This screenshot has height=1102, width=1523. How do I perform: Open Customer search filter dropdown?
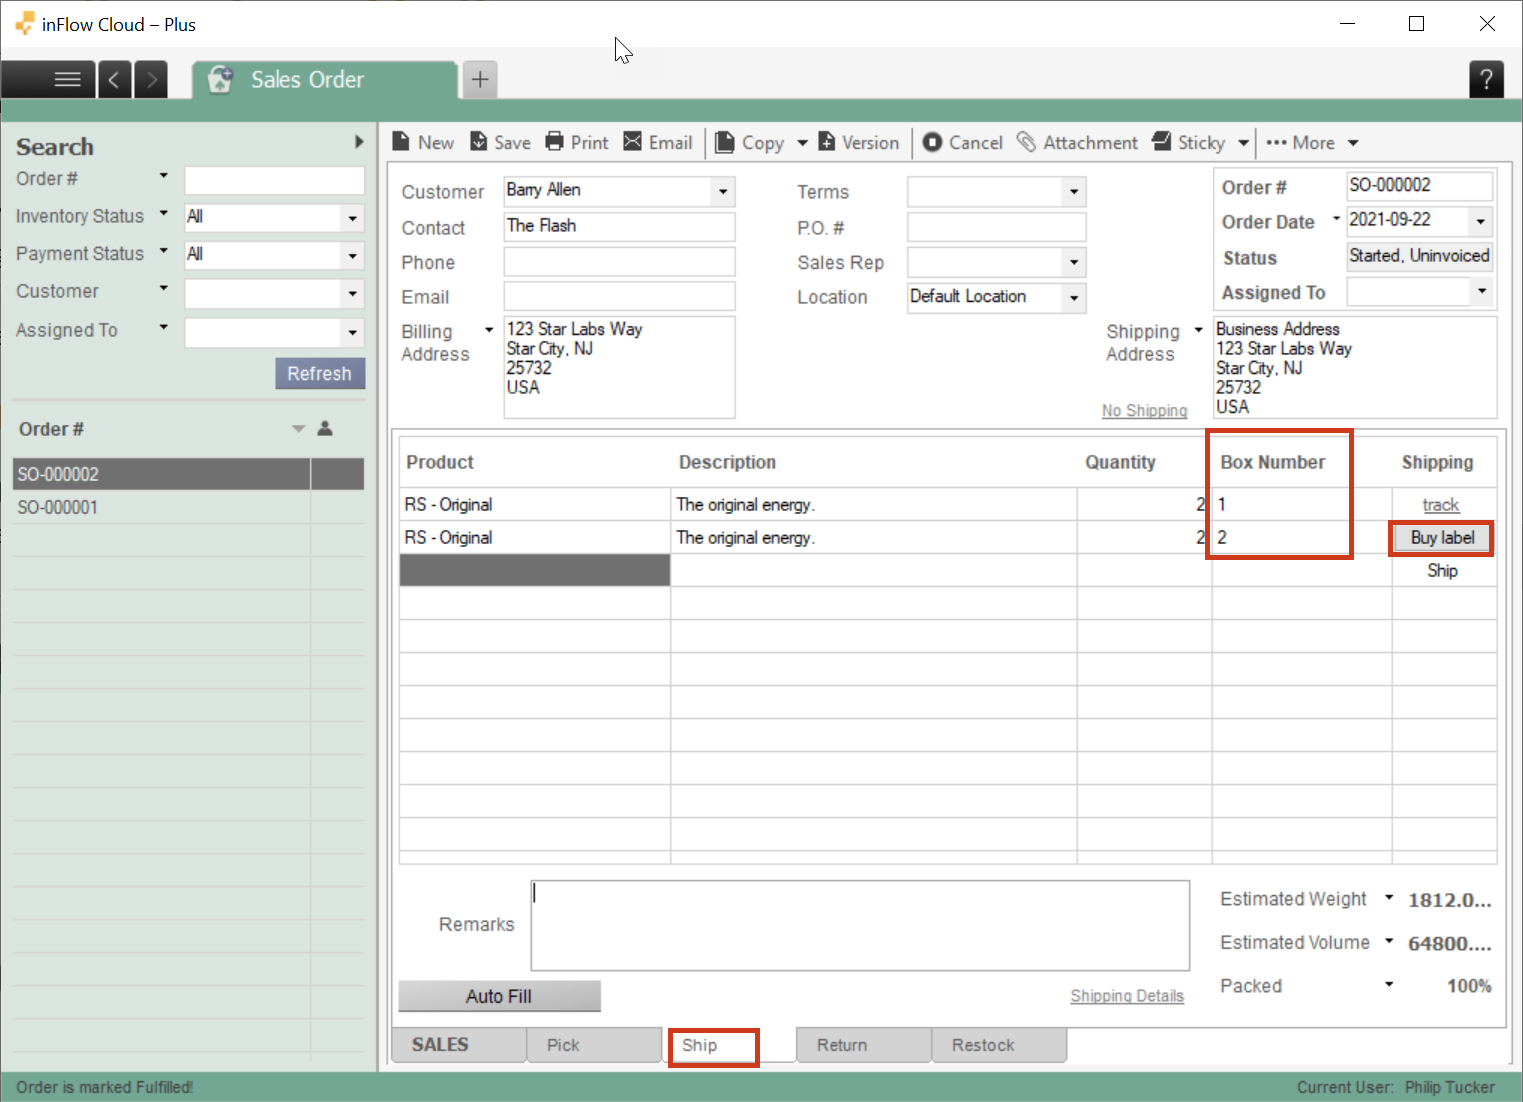(x=352, y=294)
